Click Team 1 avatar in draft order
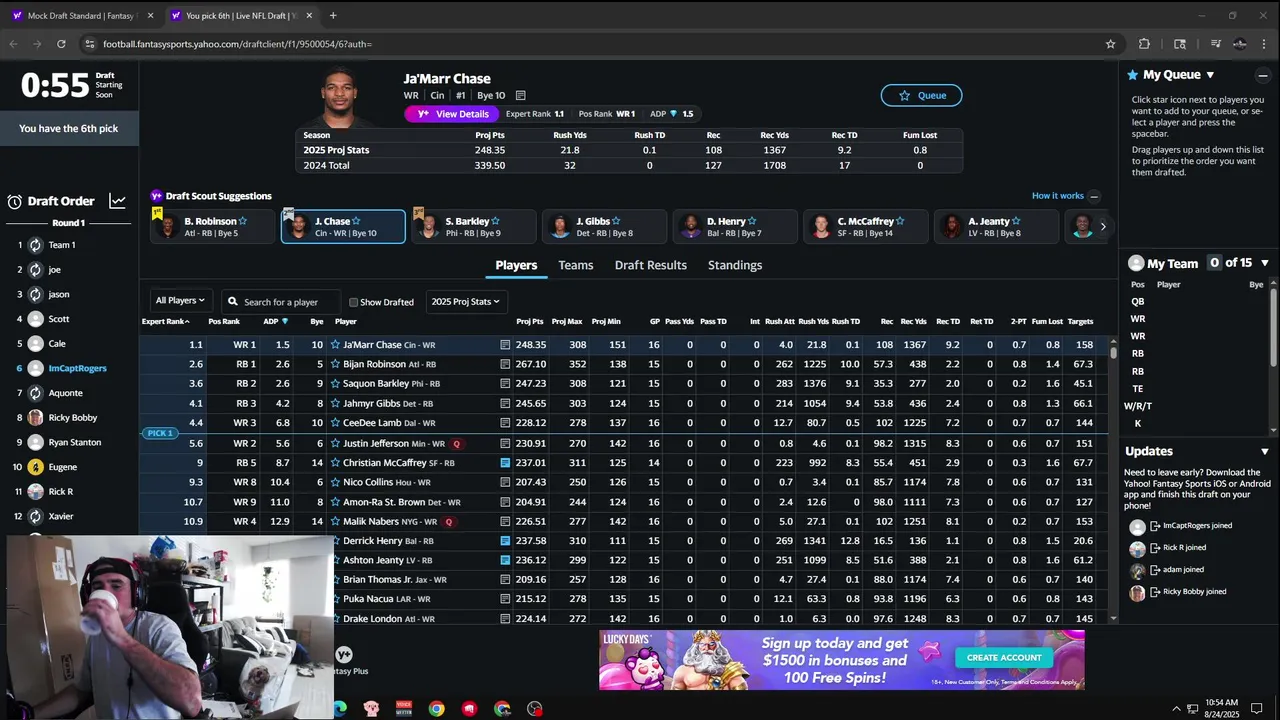The width and height of the screenshot is (1280, 720). pos(35,245)
